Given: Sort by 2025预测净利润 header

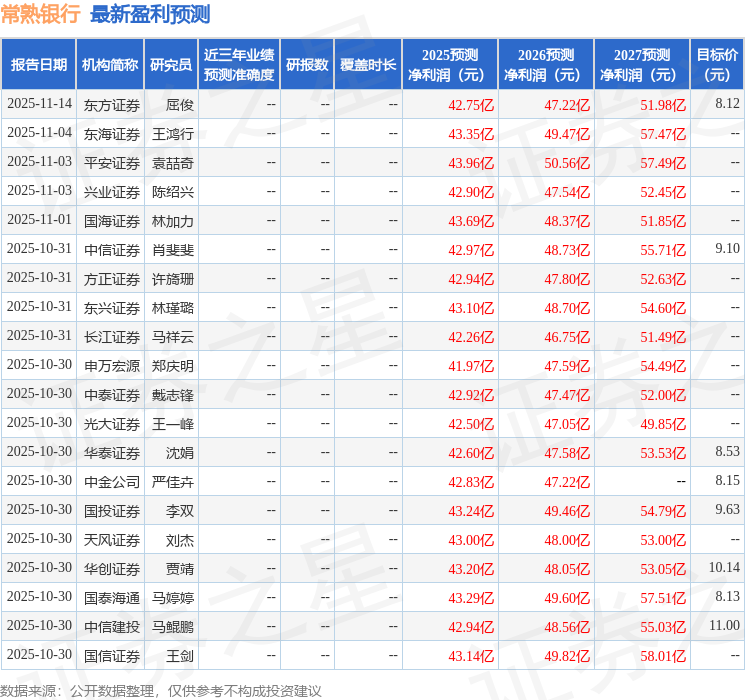Looking at the screenshot, I should [x=450, y=64].
